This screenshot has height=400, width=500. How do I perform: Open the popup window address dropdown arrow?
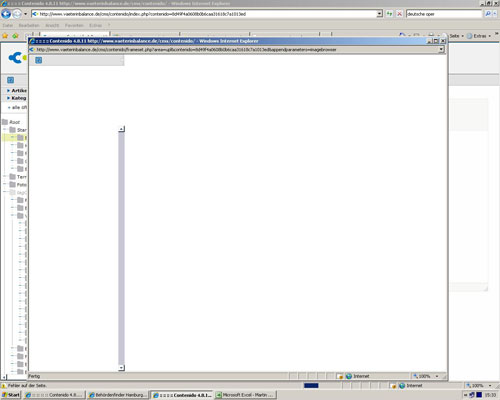point(441,49)
